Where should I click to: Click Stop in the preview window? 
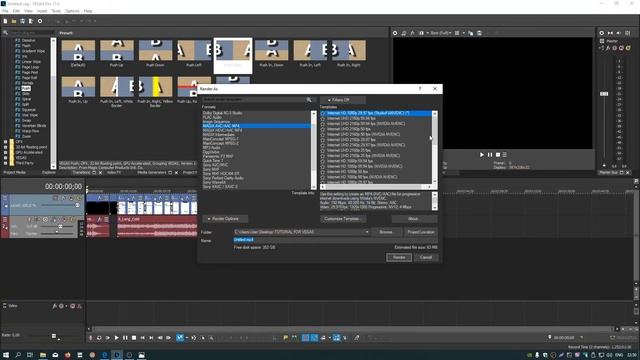498,155
